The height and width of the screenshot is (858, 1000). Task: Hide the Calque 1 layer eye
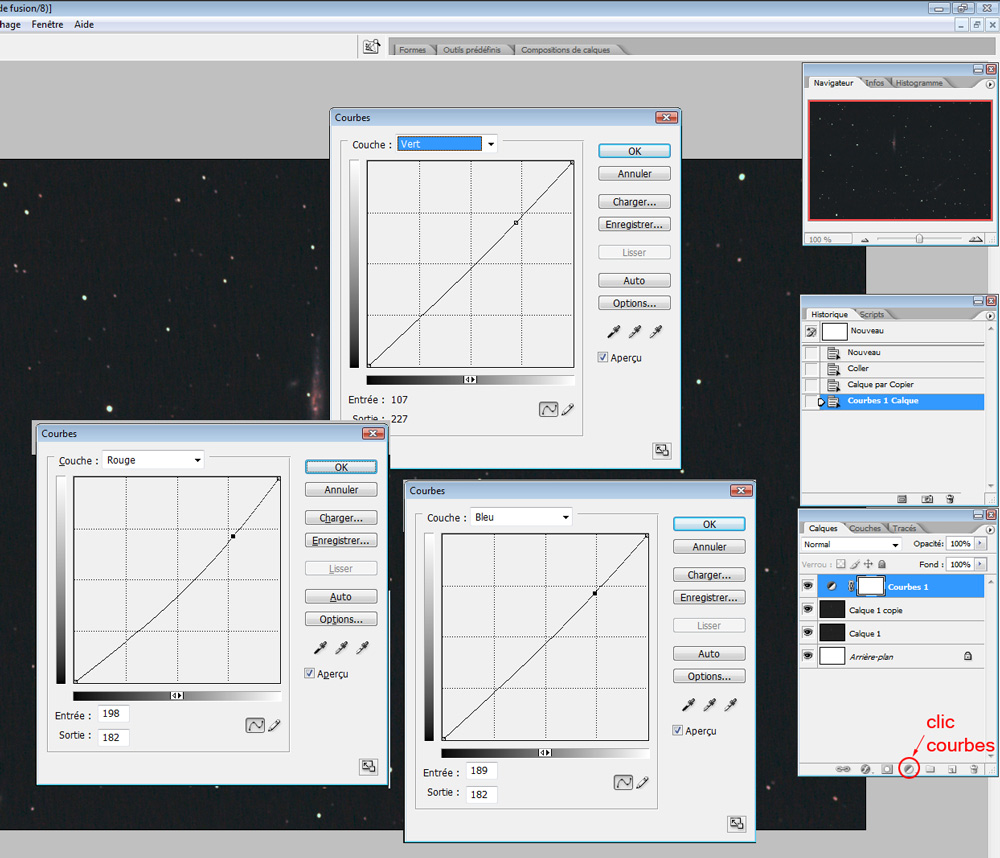coord(808,632)
